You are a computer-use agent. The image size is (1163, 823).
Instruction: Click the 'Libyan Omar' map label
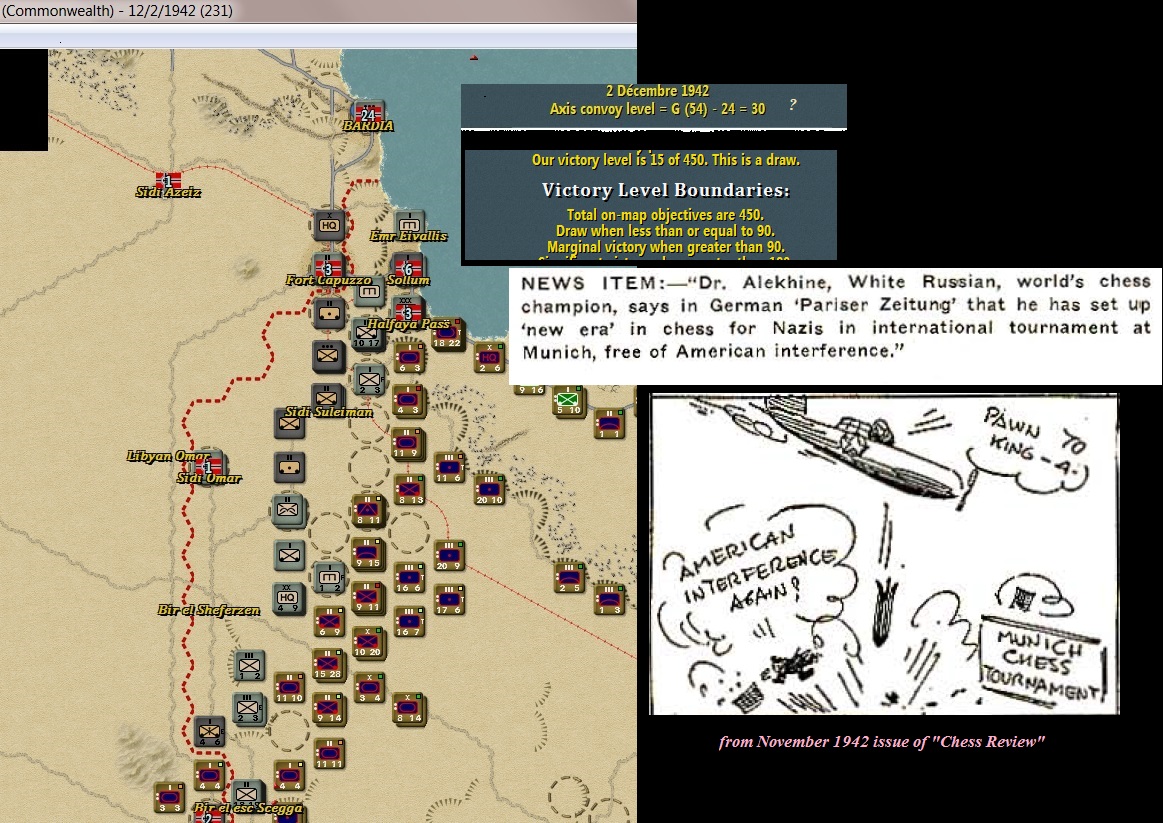click(x=169, y=456)
